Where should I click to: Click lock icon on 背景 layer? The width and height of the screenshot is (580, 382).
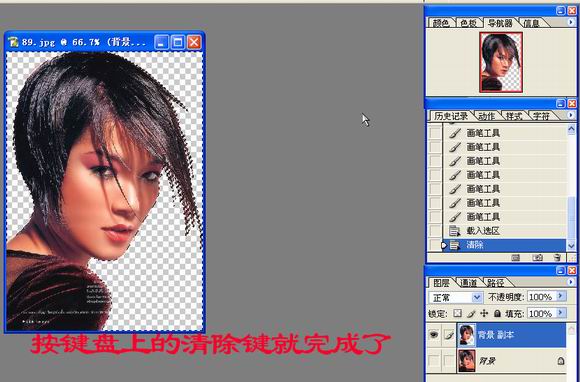(561, 361)
